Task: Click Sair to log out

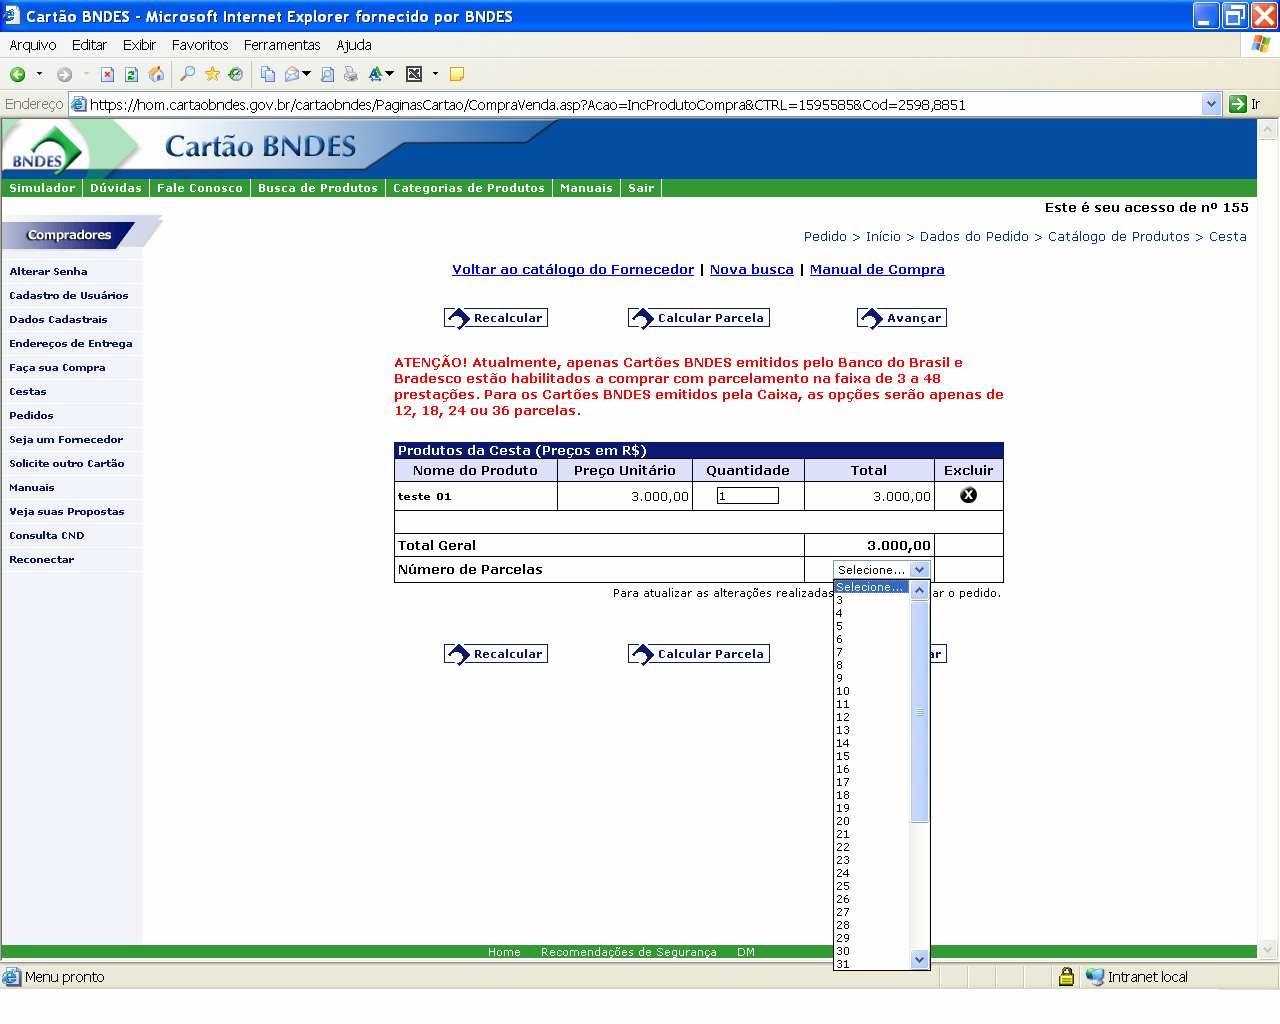Action: (x=641, y=188)
